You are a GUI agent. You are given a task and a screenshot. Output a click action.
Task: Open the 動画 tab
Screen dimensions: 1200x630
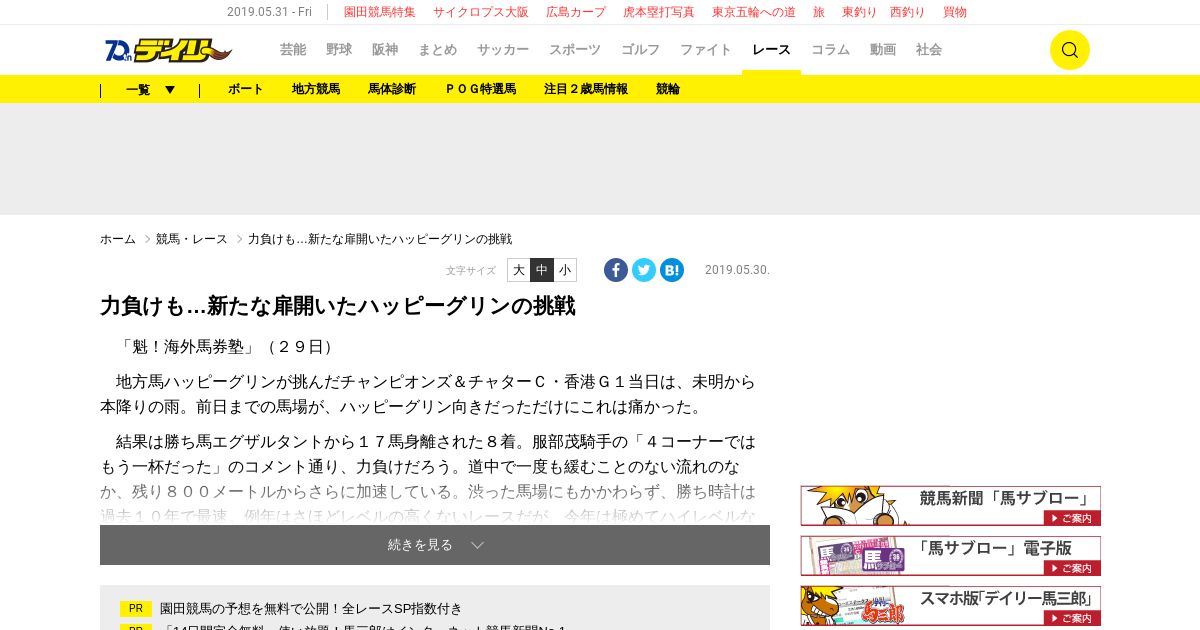tap(883, 50)
